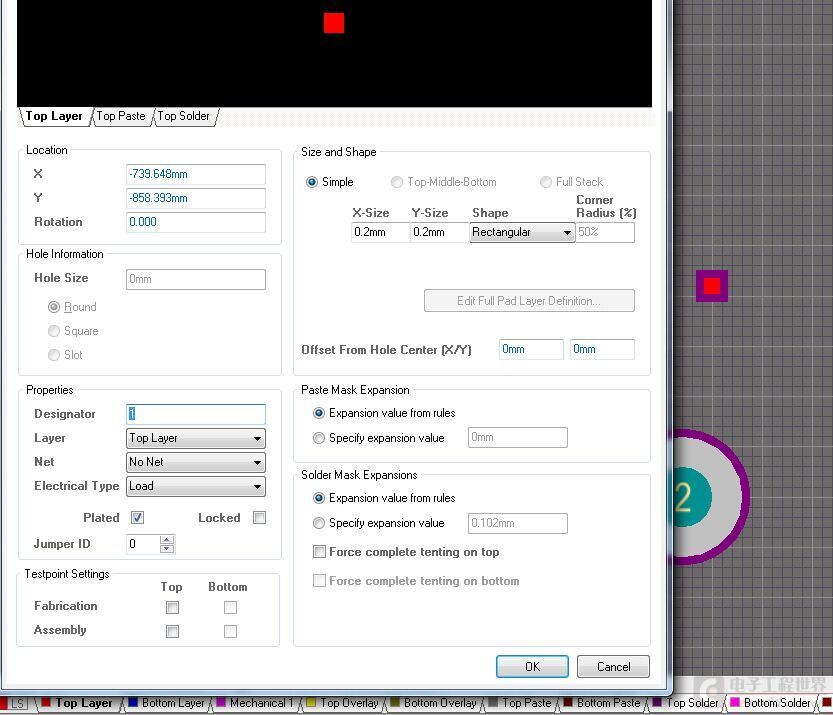This screenshot has height=715, width=833.
Task: Select the Simple size and shape option
Action: tap(329, 182)
